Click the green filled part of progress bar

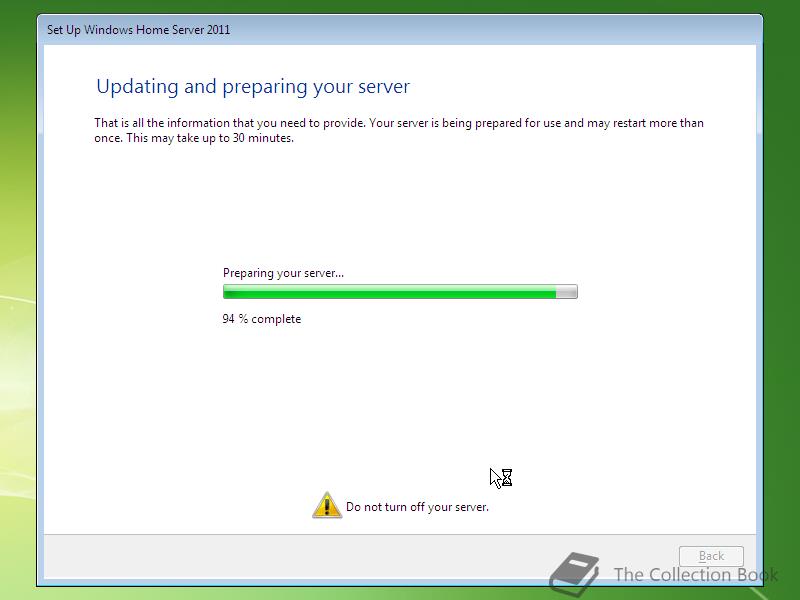390,292
